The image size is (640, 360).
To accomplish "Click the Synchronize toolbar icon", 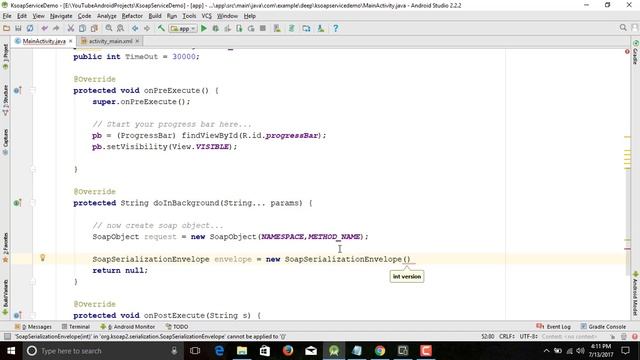I will pos(30,28).
